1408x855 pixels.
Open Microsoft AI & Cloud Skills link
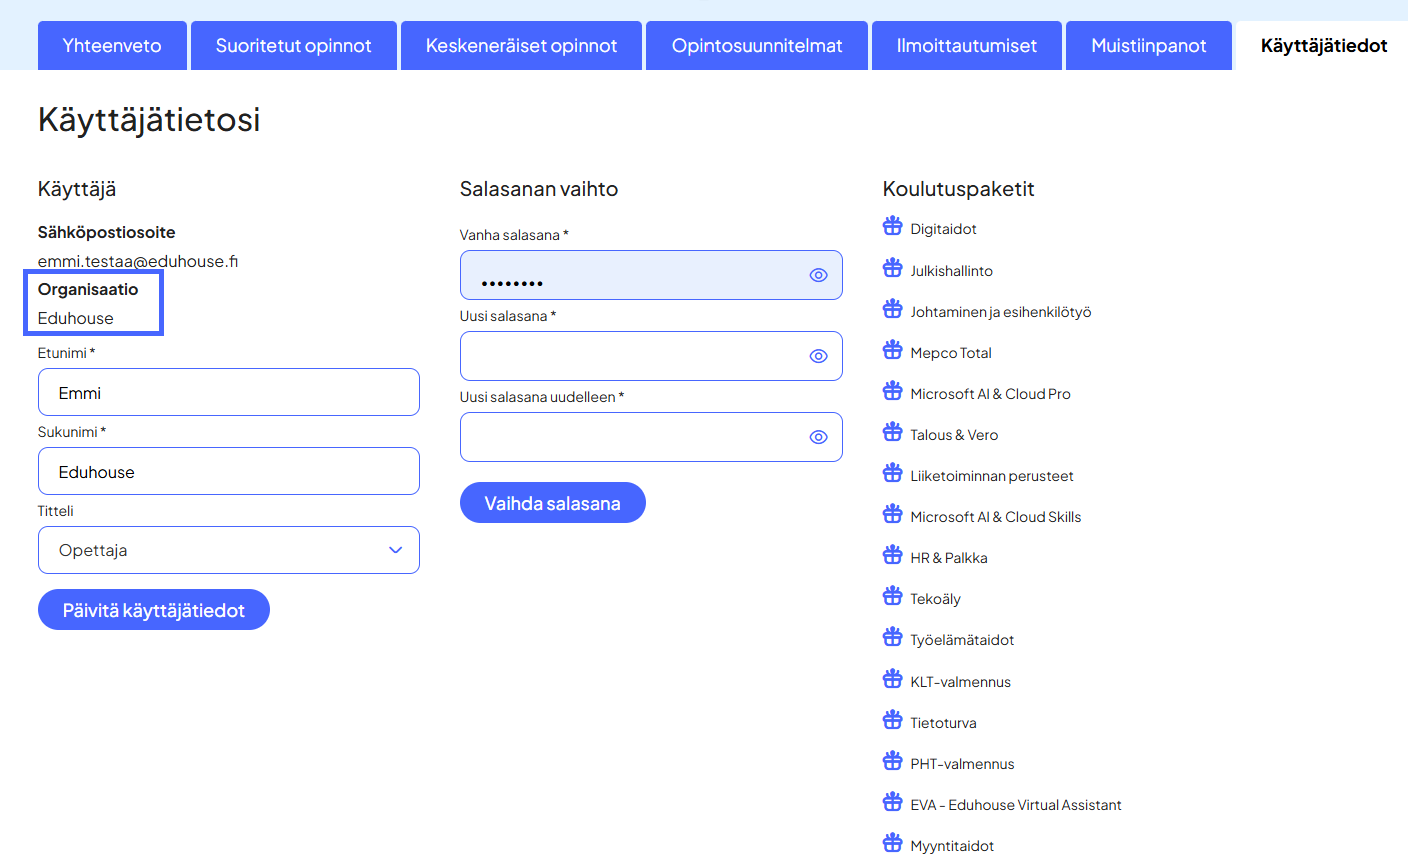point(996,517)
